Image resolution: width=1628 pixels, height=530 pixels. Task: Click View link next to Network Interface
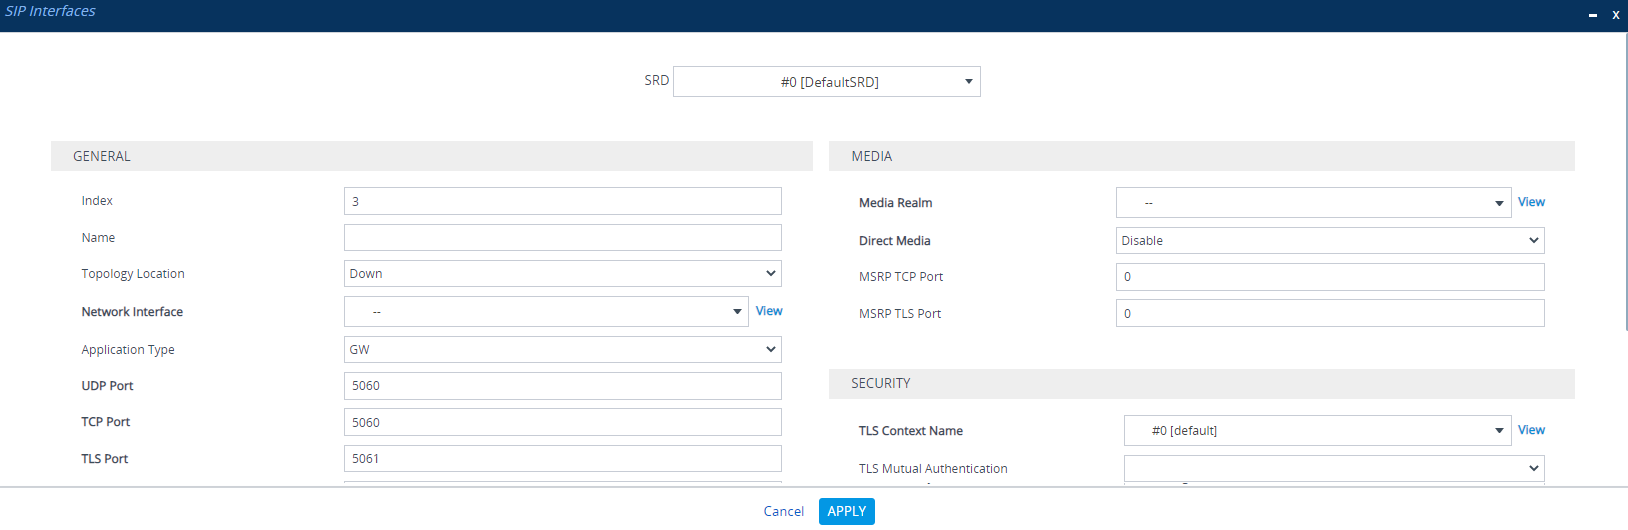tap(769, 311)
